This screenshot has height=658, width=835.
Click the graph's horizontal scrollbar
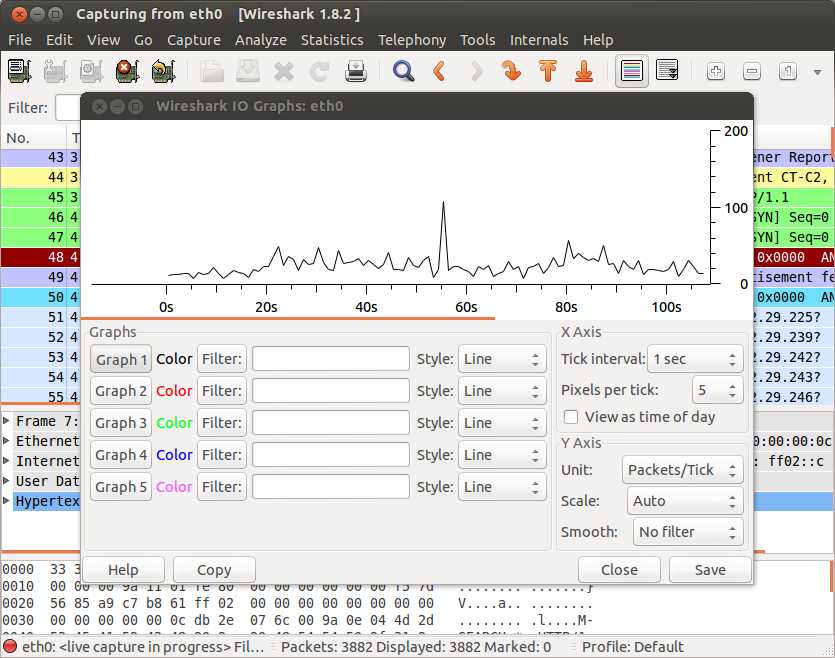pos(288,318)
